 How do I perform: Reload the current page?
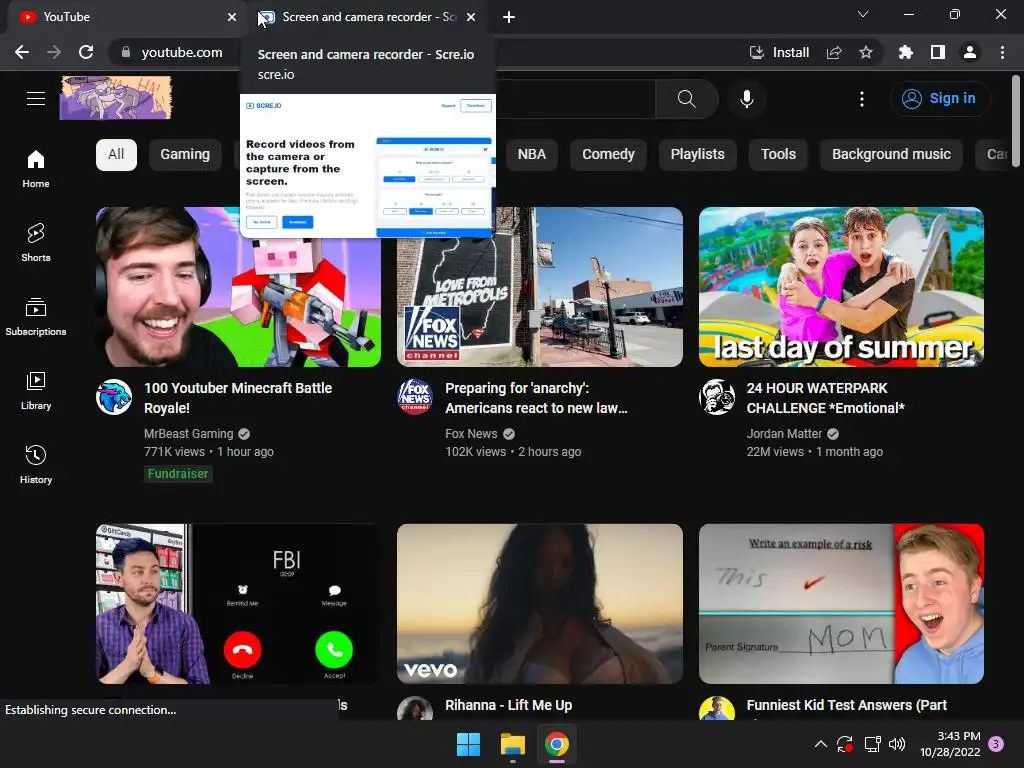click(x=86, y=52)
